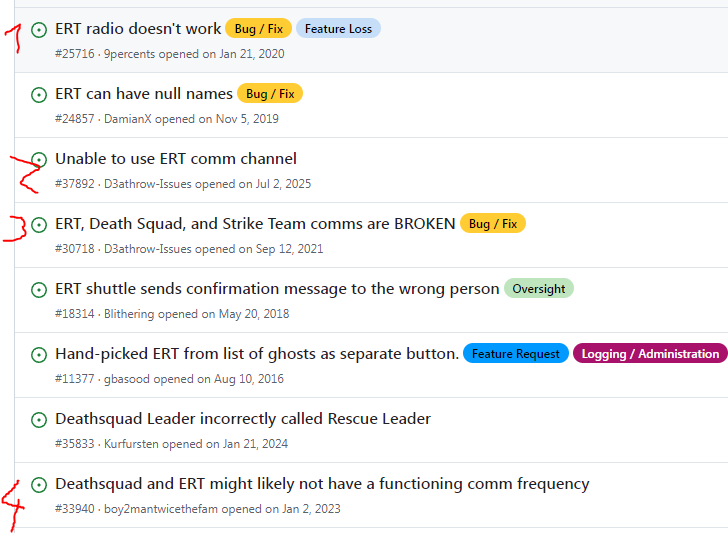Click date text "May 20, 2018"

point(254,314)
